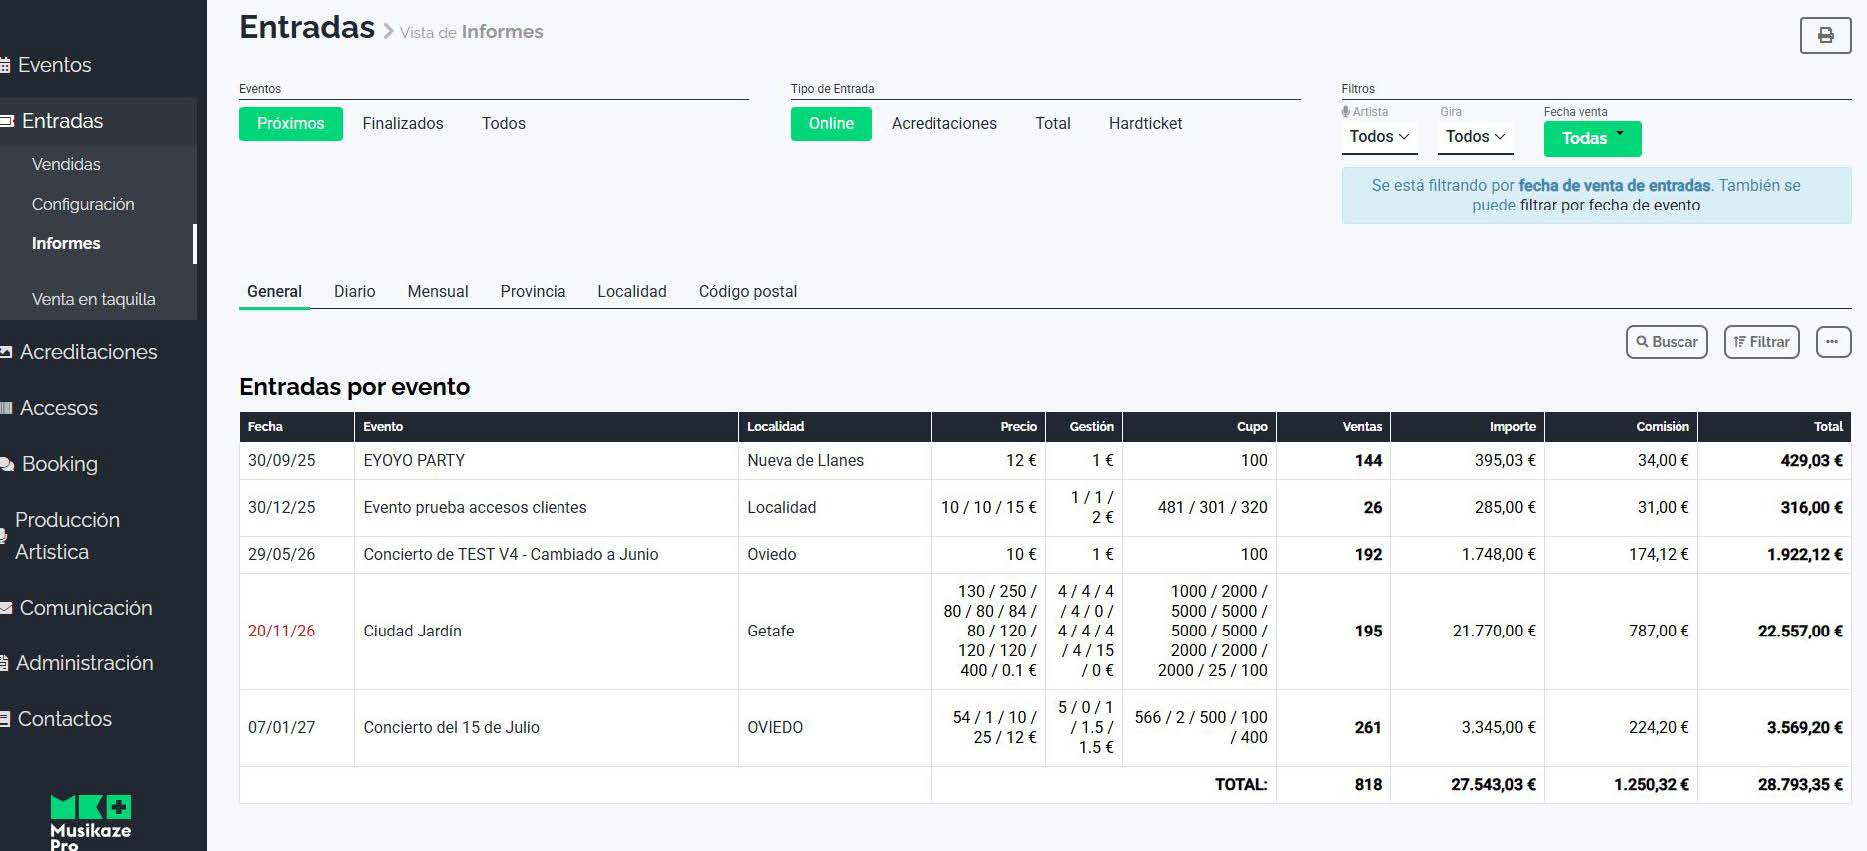
Task: Open the Fecha venta Todas dropdown
Action: 1592,138
